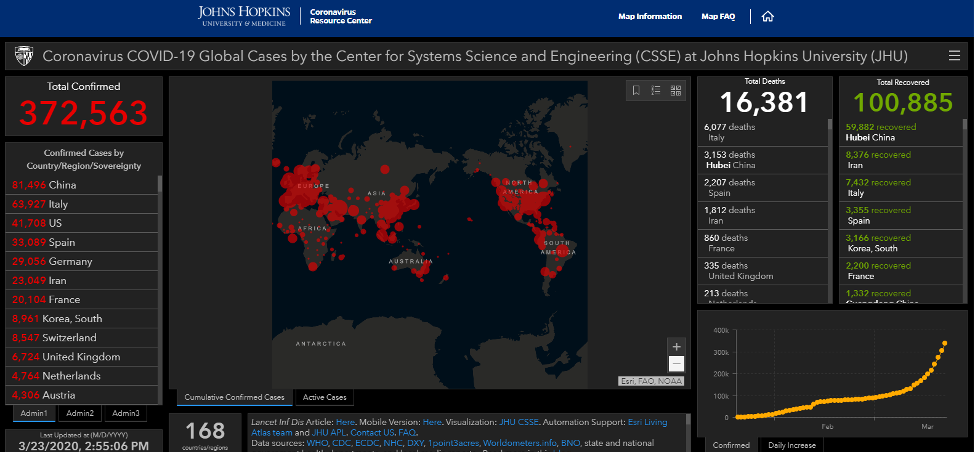The image size is (974, 452).
Task: Open the BNO data source link
Action: pos(570,443)
